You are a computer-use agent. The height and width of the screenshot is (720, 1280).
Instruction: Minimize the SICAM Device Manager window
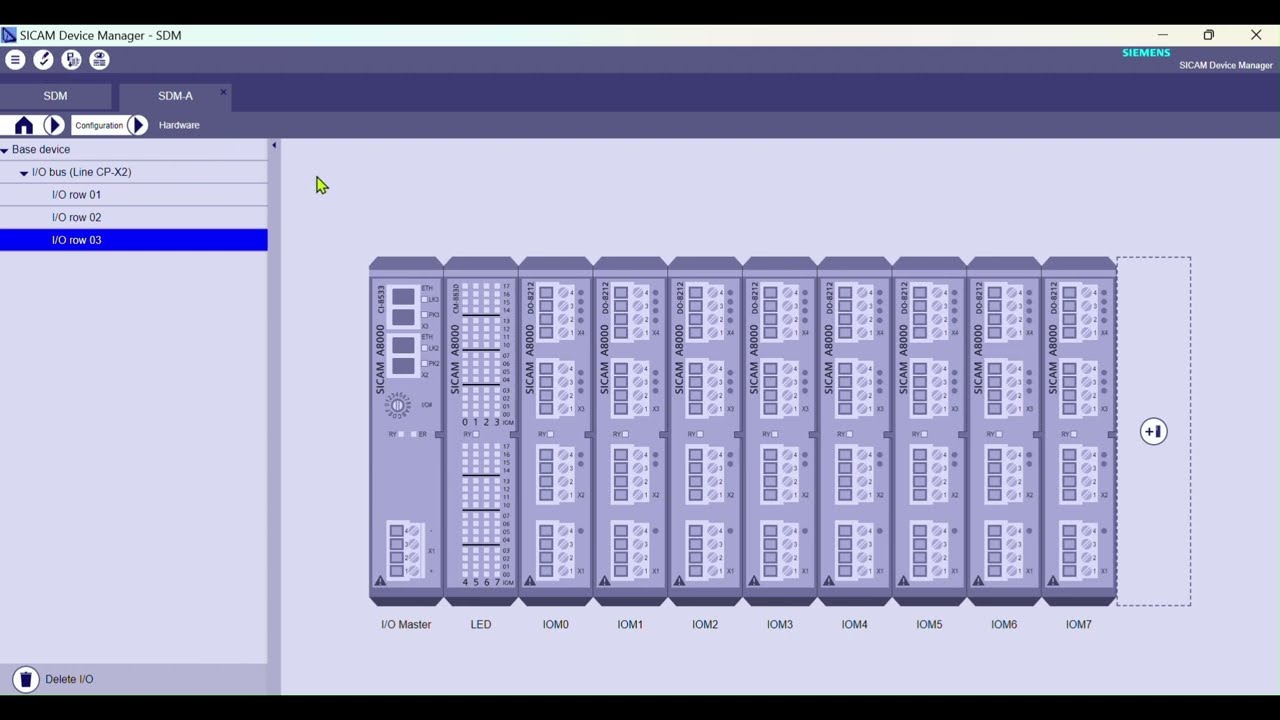(1162, 35)
